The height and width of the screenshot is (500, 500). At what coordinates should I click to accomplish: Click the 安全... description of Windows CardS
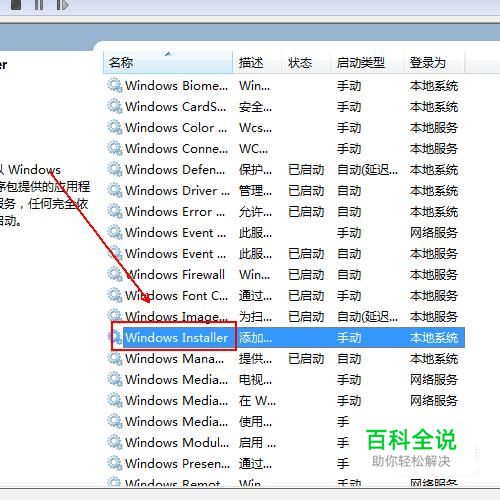[x=255, y=106]
